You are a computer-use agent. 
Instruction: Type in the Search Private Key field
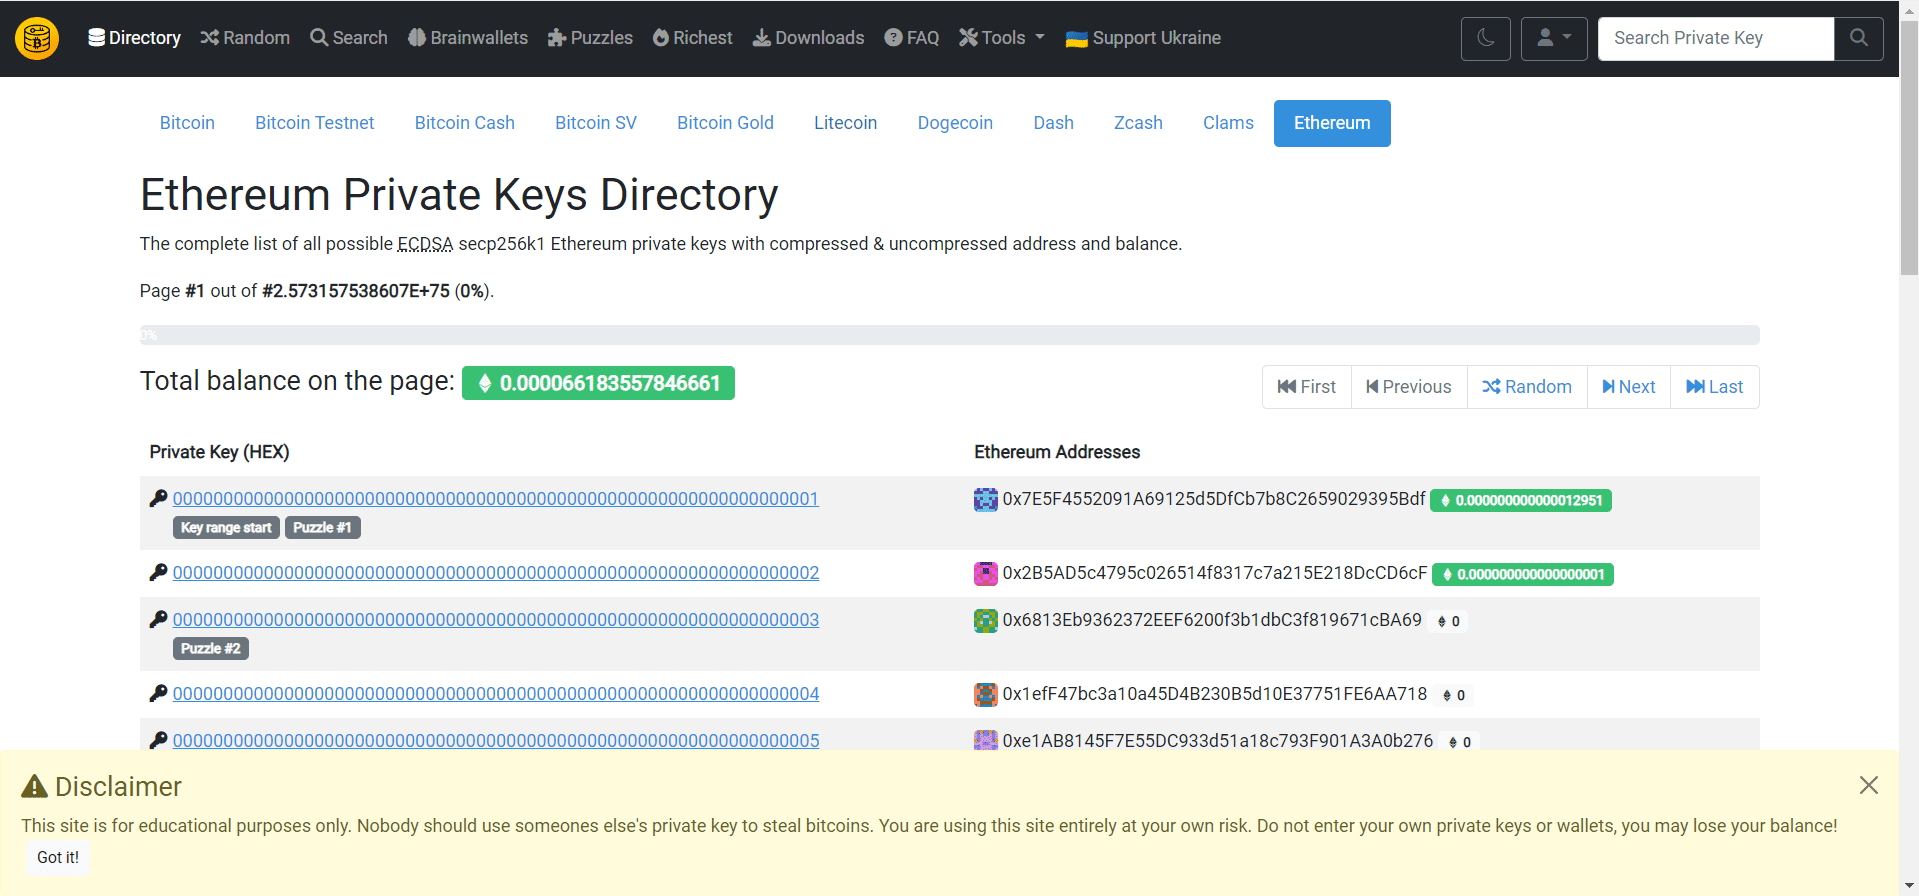click(1715, 39)
